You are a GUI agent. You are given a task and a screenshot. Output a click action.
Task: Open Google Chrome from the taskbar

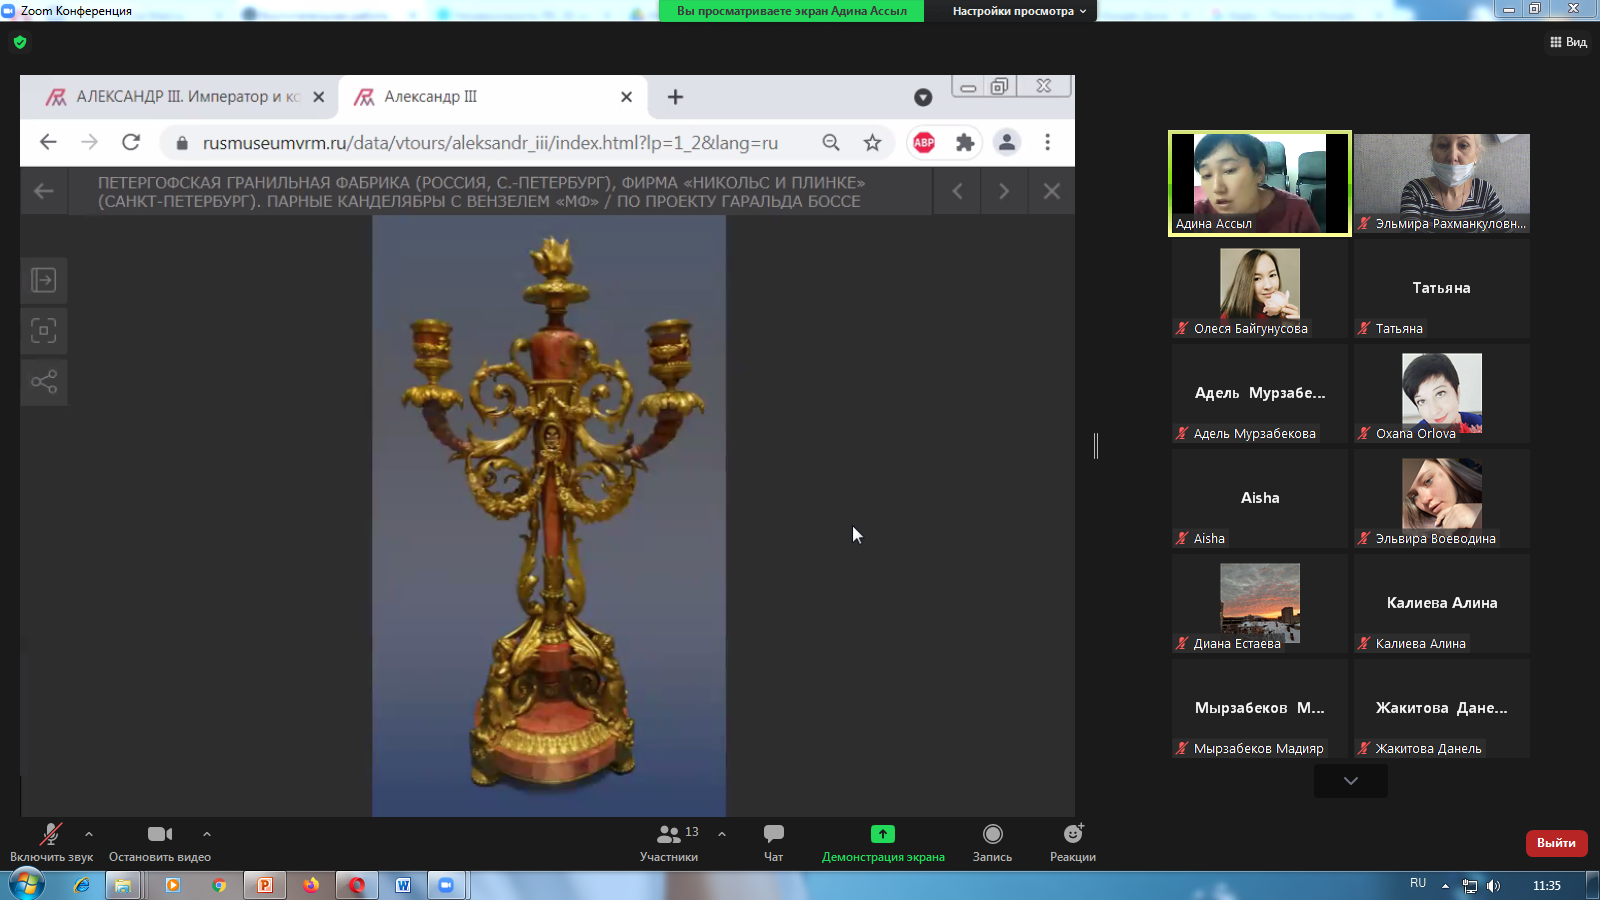coord(219,885)
